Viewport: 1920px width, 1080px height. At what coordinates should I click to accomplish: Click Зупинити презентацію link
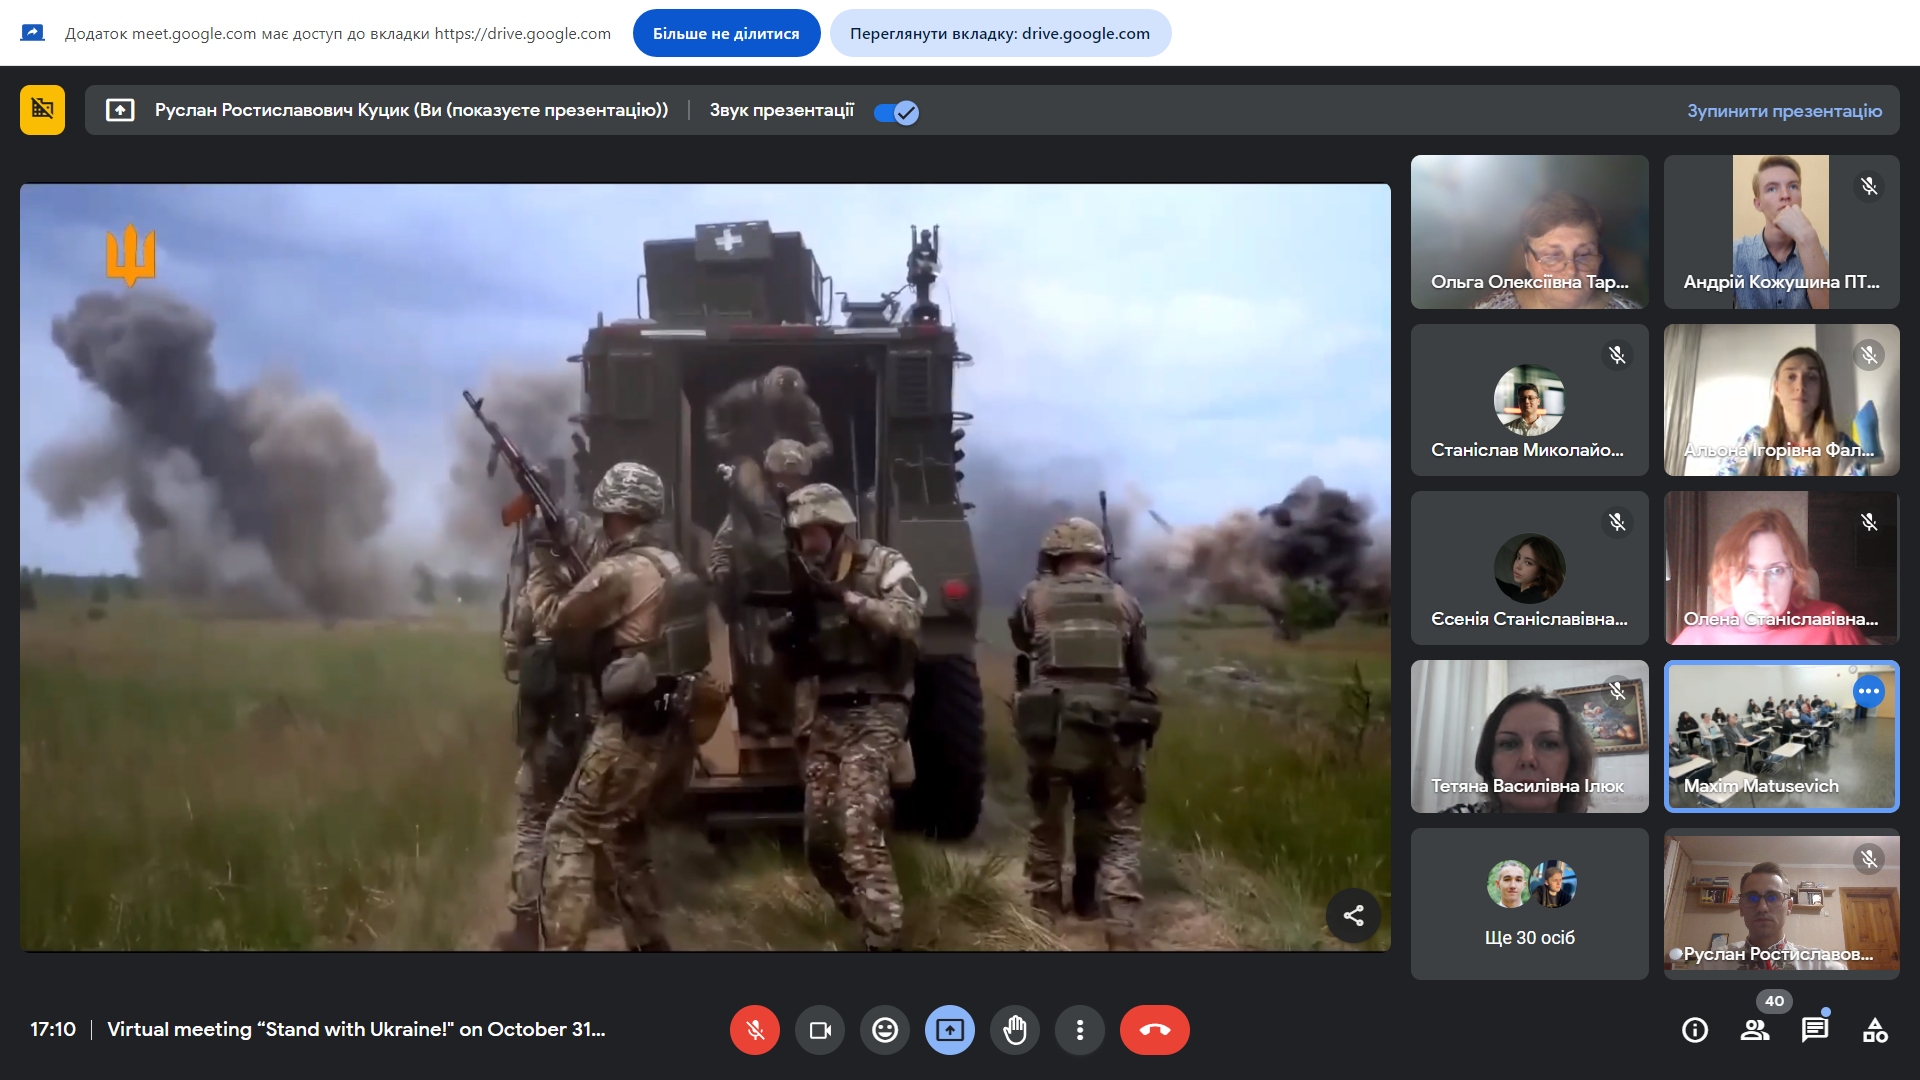(1784, 111)
